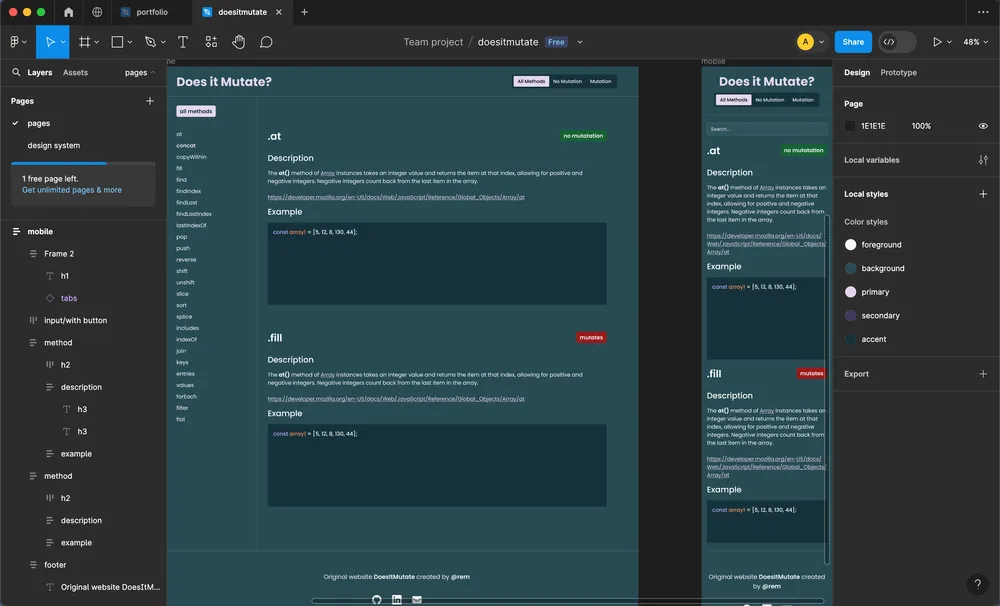Image resolution: width=1000 pixels, height=606 pixels.
Task: Select the Rectangle shape tool
Action: [x=117, y=42]
